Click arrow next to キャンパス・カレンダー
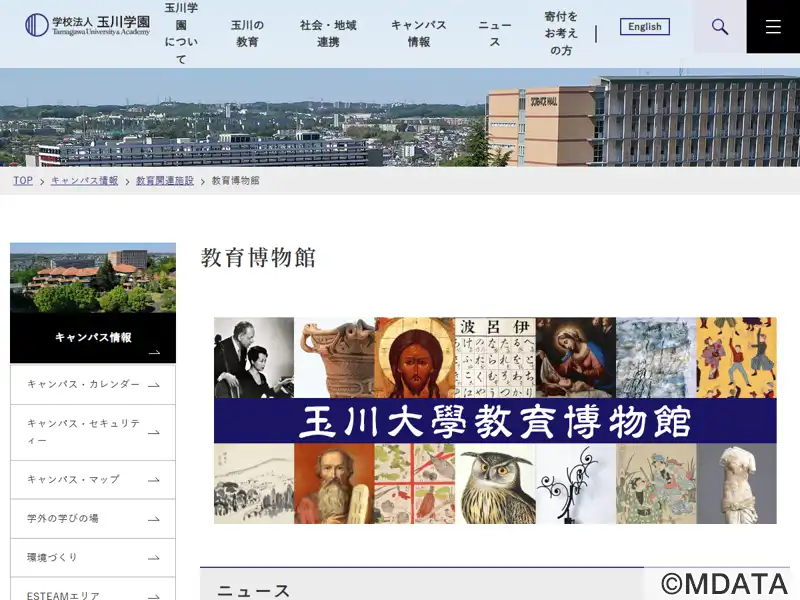This screenshot has height=600, width=800. pyautogui.click(x=154, y=385)
